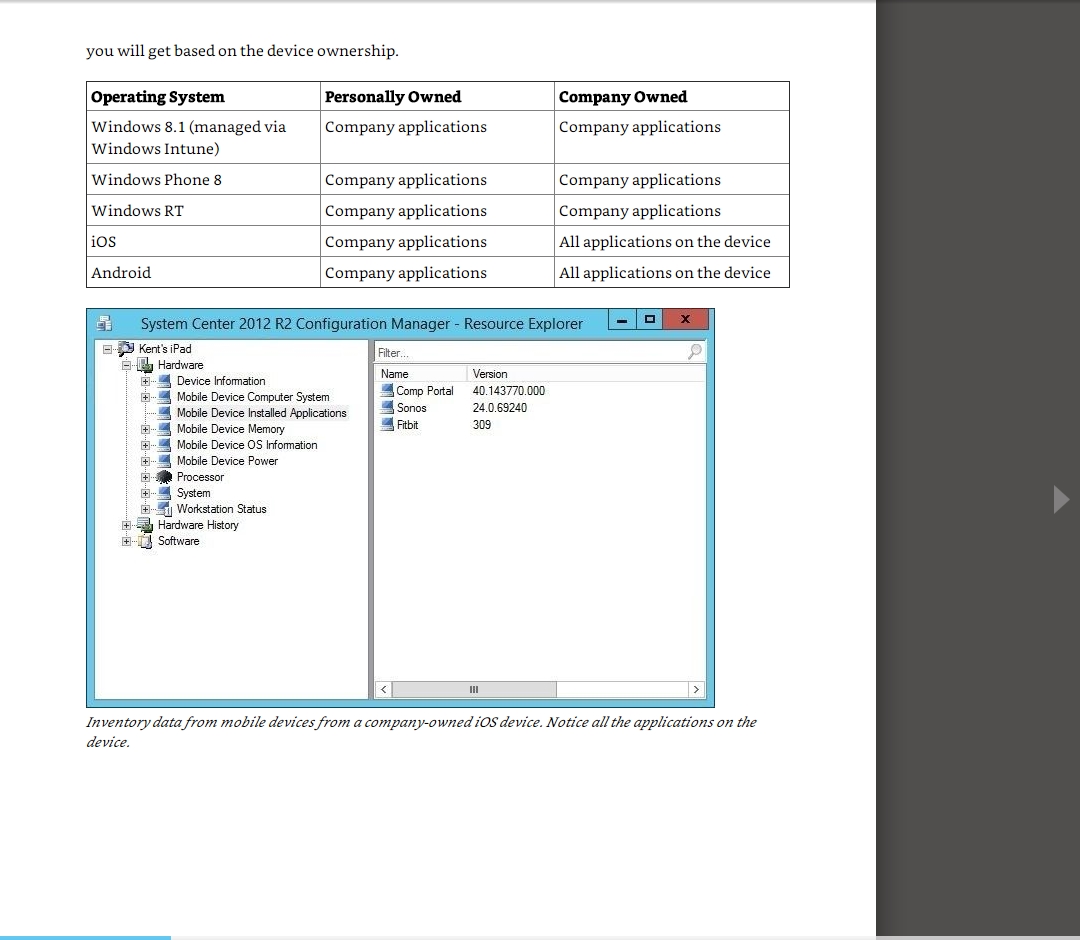This screenshot has width=1080, height=940.
Task: Sort by the Name column header
Action: point(420,374)
